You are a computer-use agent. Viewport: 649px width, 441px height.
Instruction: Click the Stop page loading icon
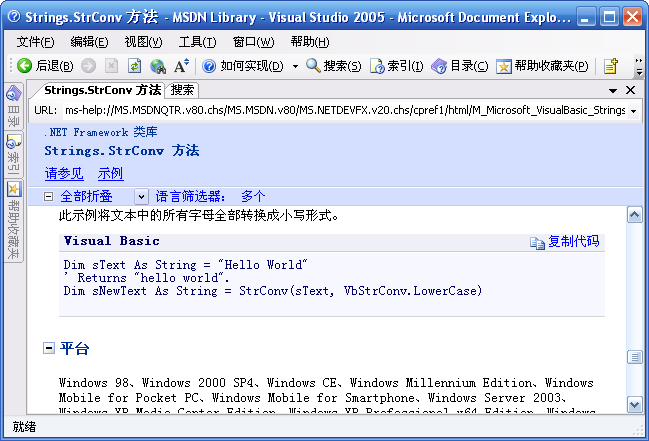pyautogui.click(x=111, y=65)
